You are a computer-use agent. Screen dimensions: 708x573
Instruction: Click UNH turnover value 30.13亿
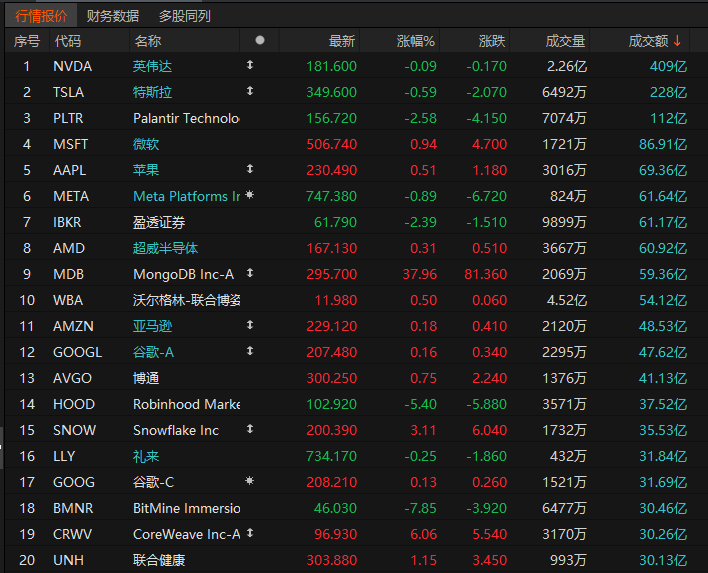[x=663, y=560]
